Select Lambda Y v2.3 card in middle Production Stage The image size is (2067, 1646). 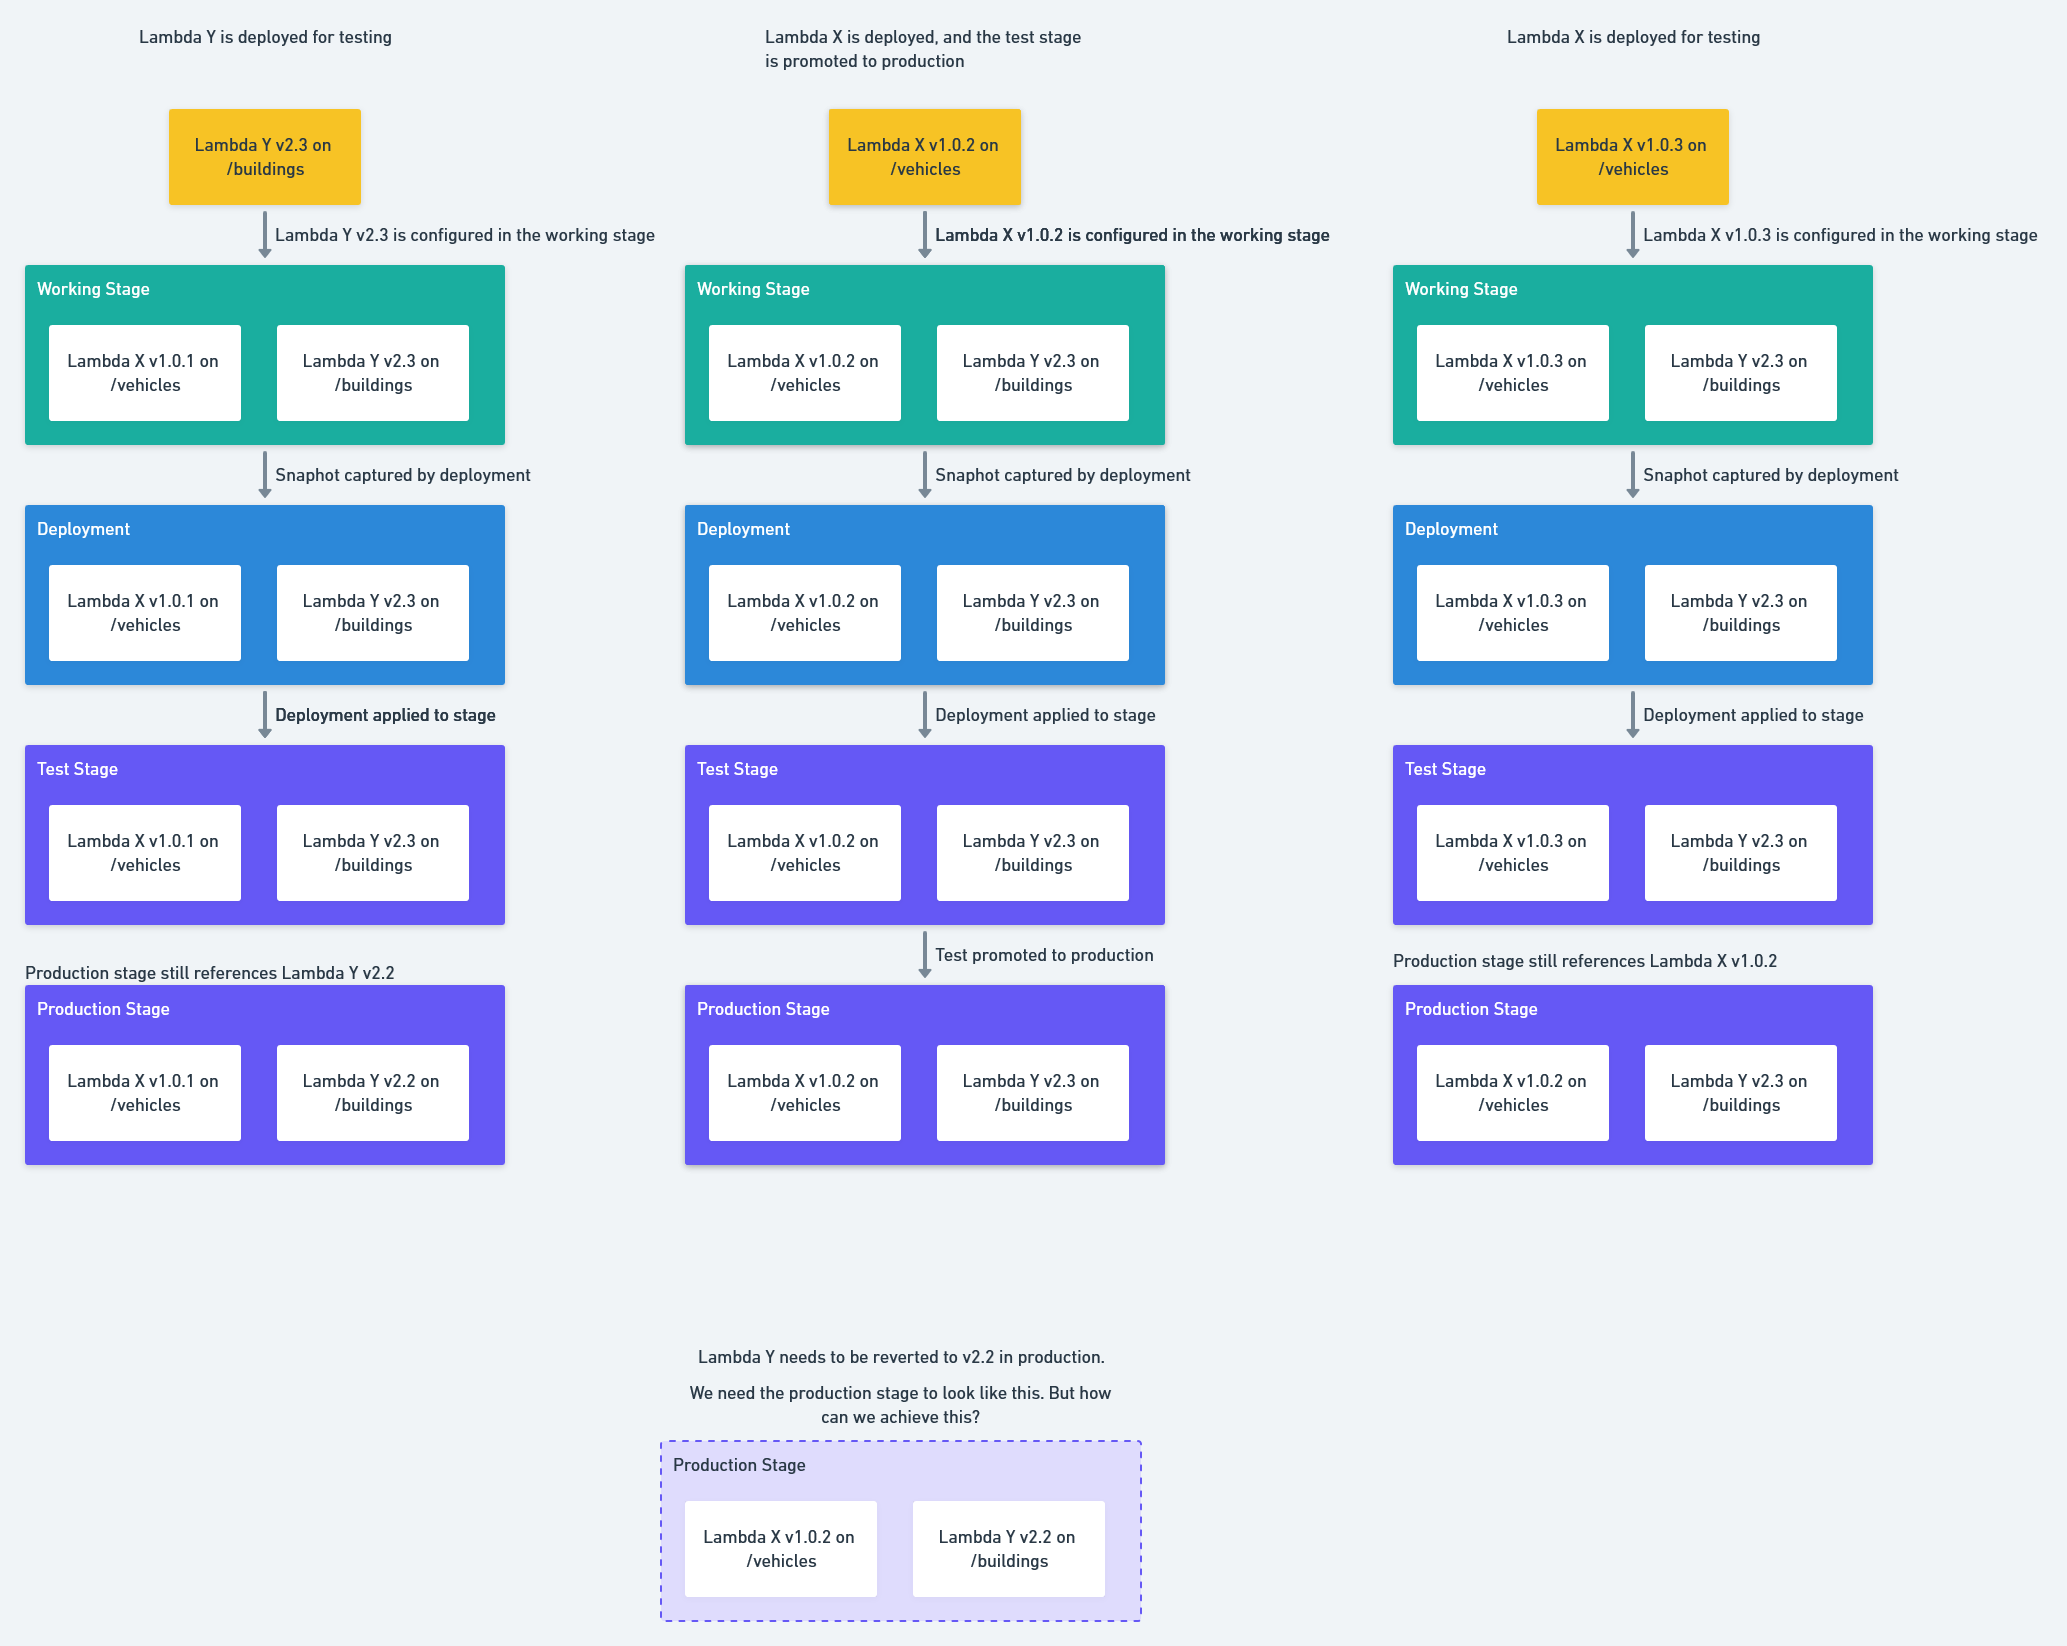[1032, 1093]
